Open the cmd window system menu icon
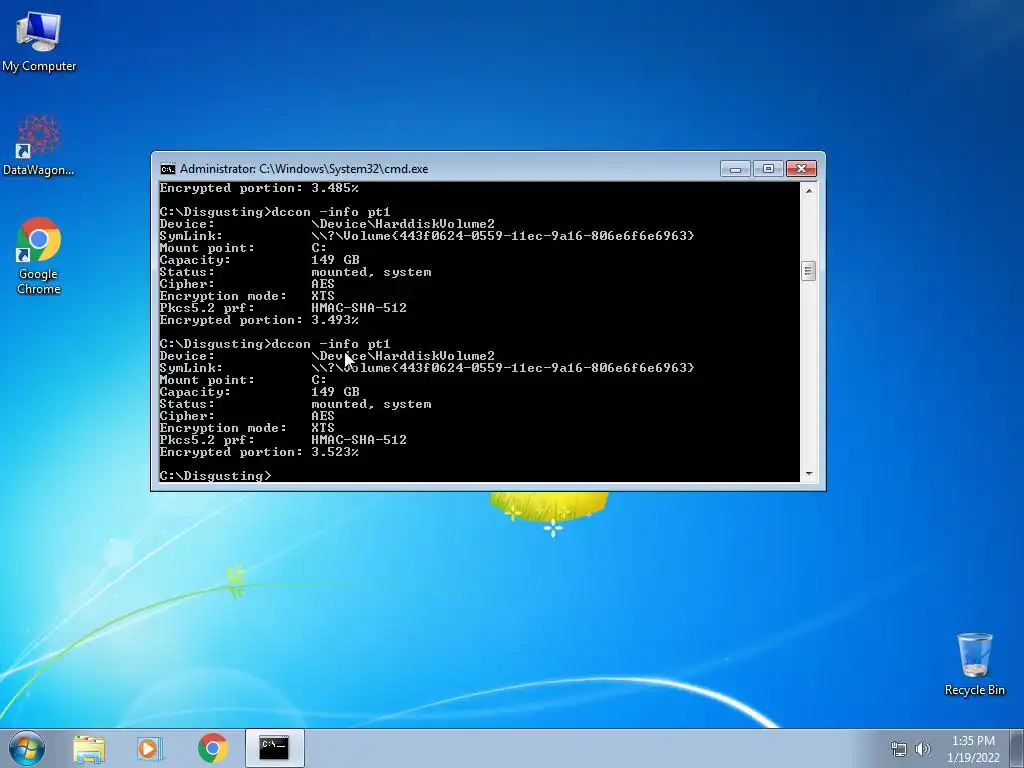This screenshot has width=1024, height=768. point(168,169)
